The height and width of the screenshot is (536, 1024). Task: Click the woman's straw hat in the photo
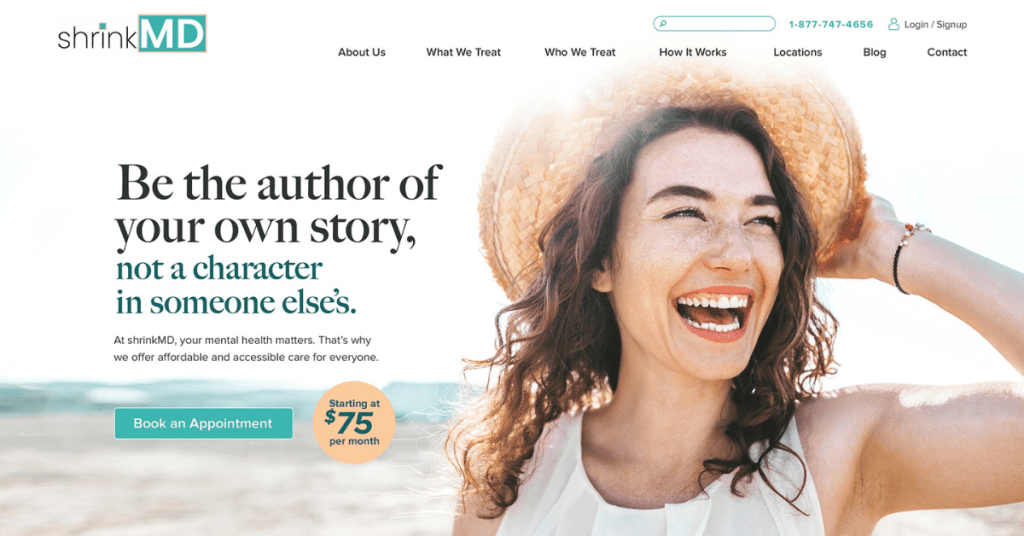coord(673,163)
